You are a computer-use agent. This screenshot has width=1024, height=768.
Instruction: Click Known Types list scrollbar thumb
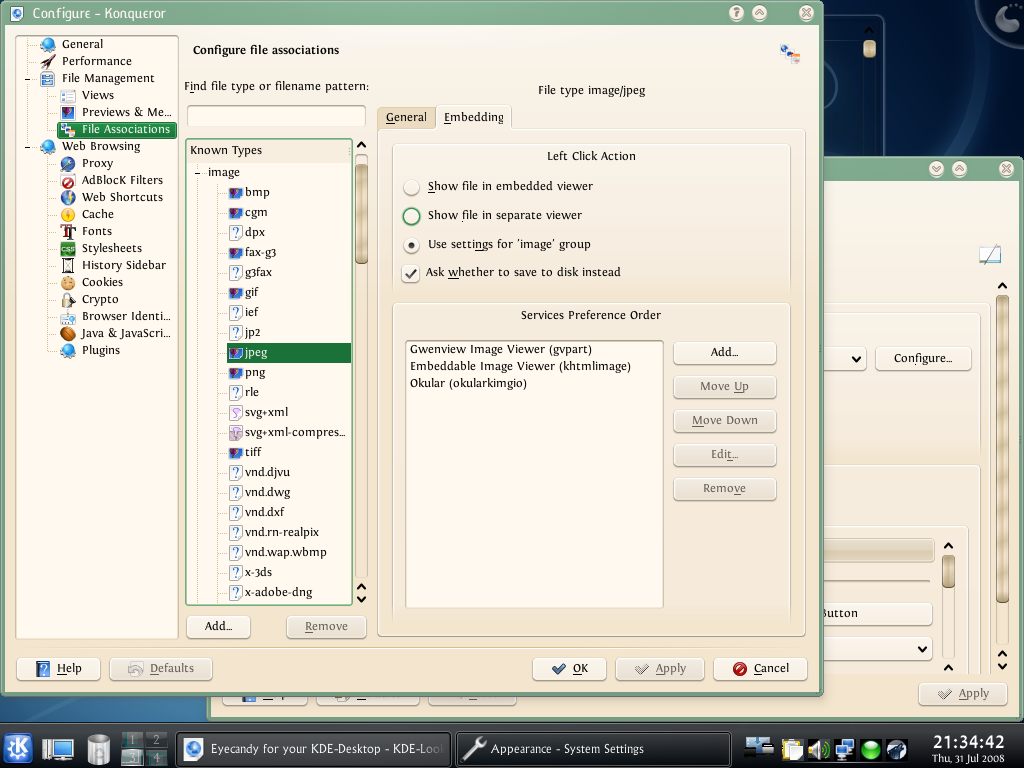point(361,214)
